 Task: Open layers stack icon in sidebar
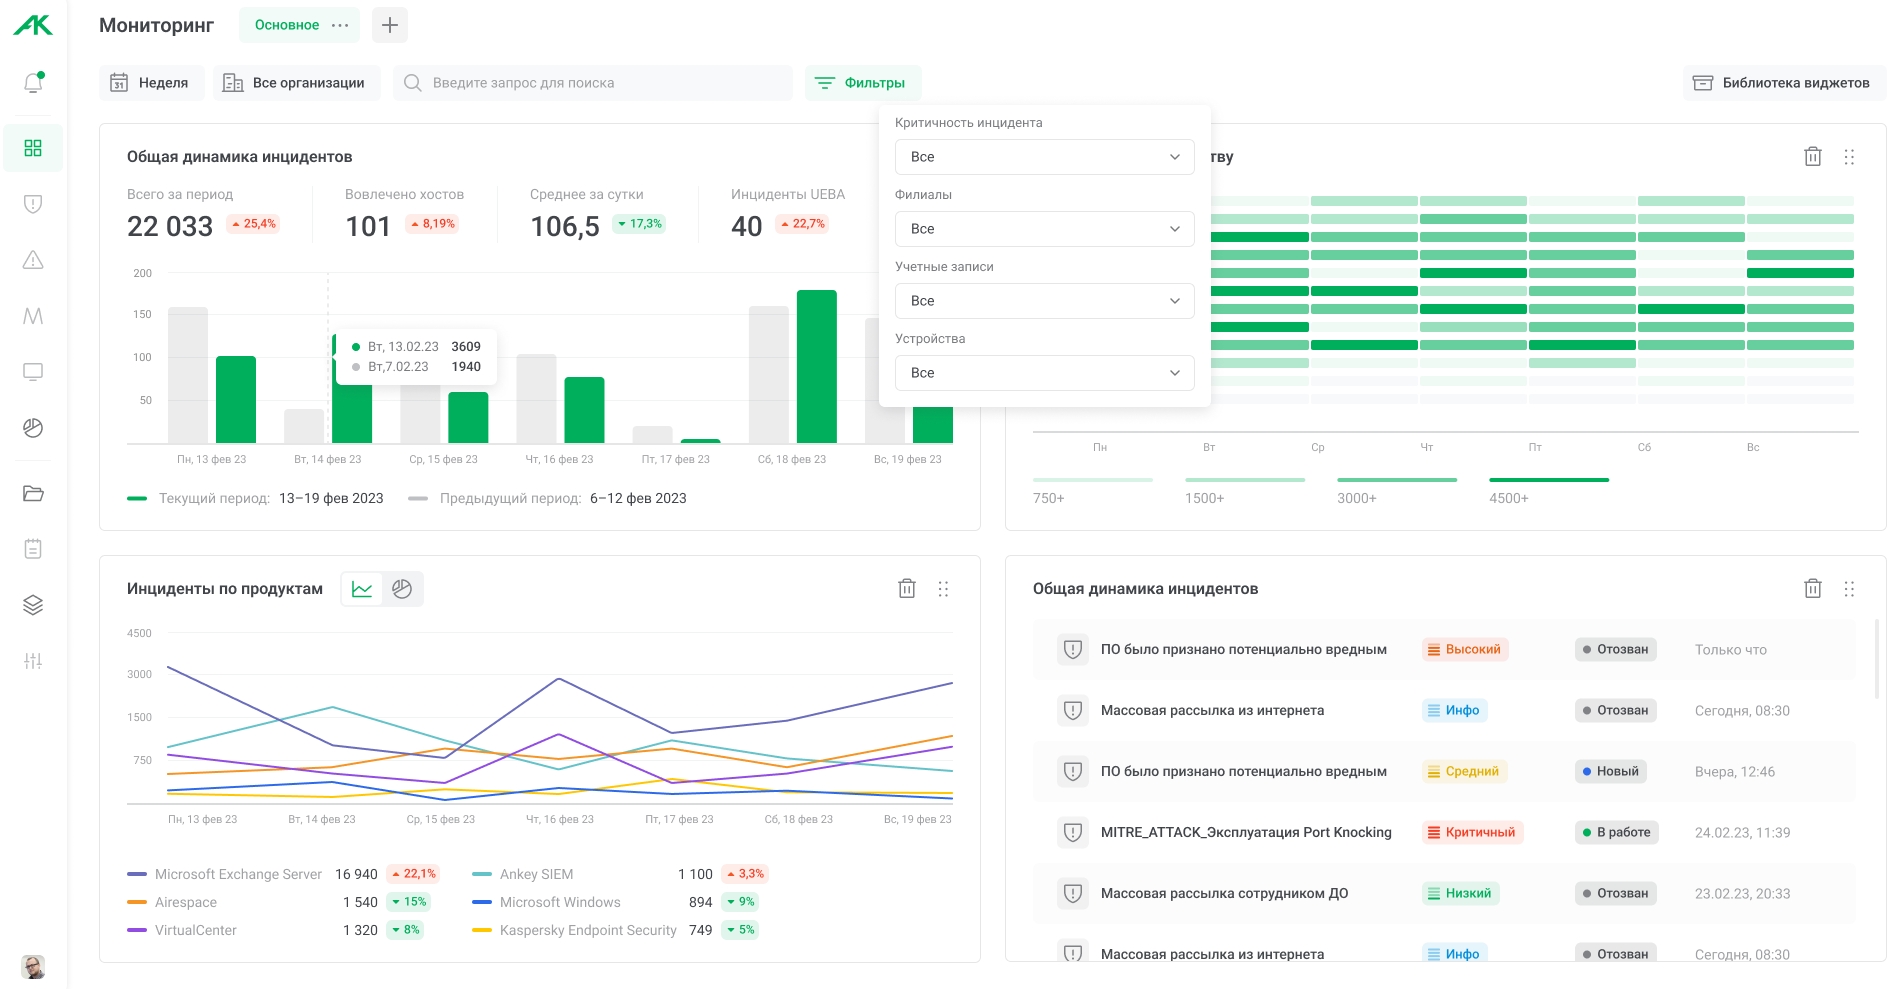33,605
